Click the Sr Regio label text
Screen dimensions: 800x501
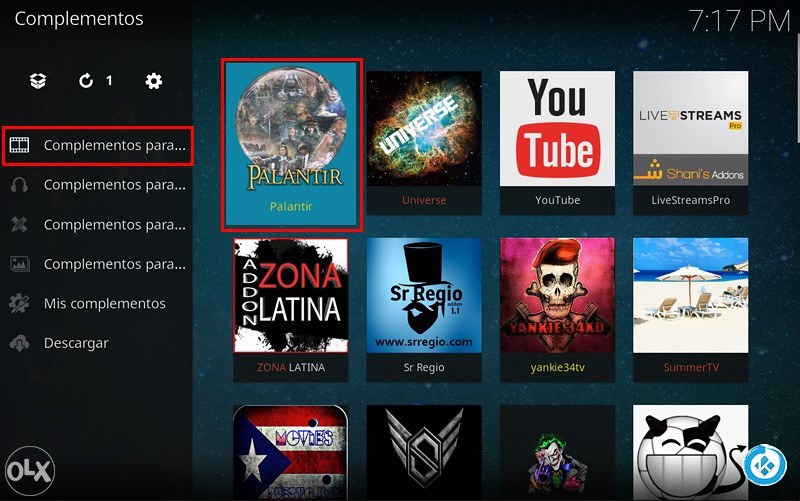tap(424, 367)
